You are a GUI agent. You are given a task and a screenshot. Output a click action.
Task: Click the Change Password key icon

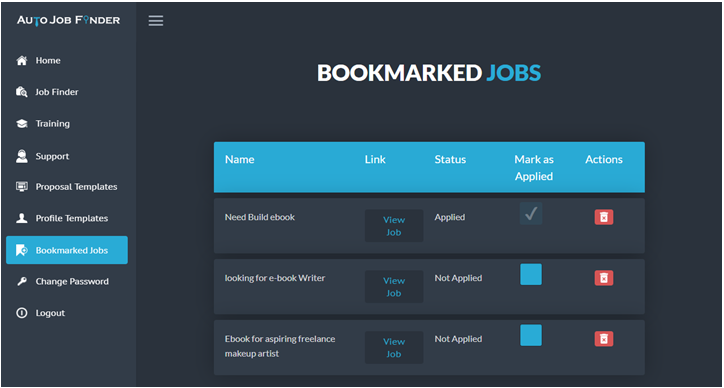[x=22, y=281]
